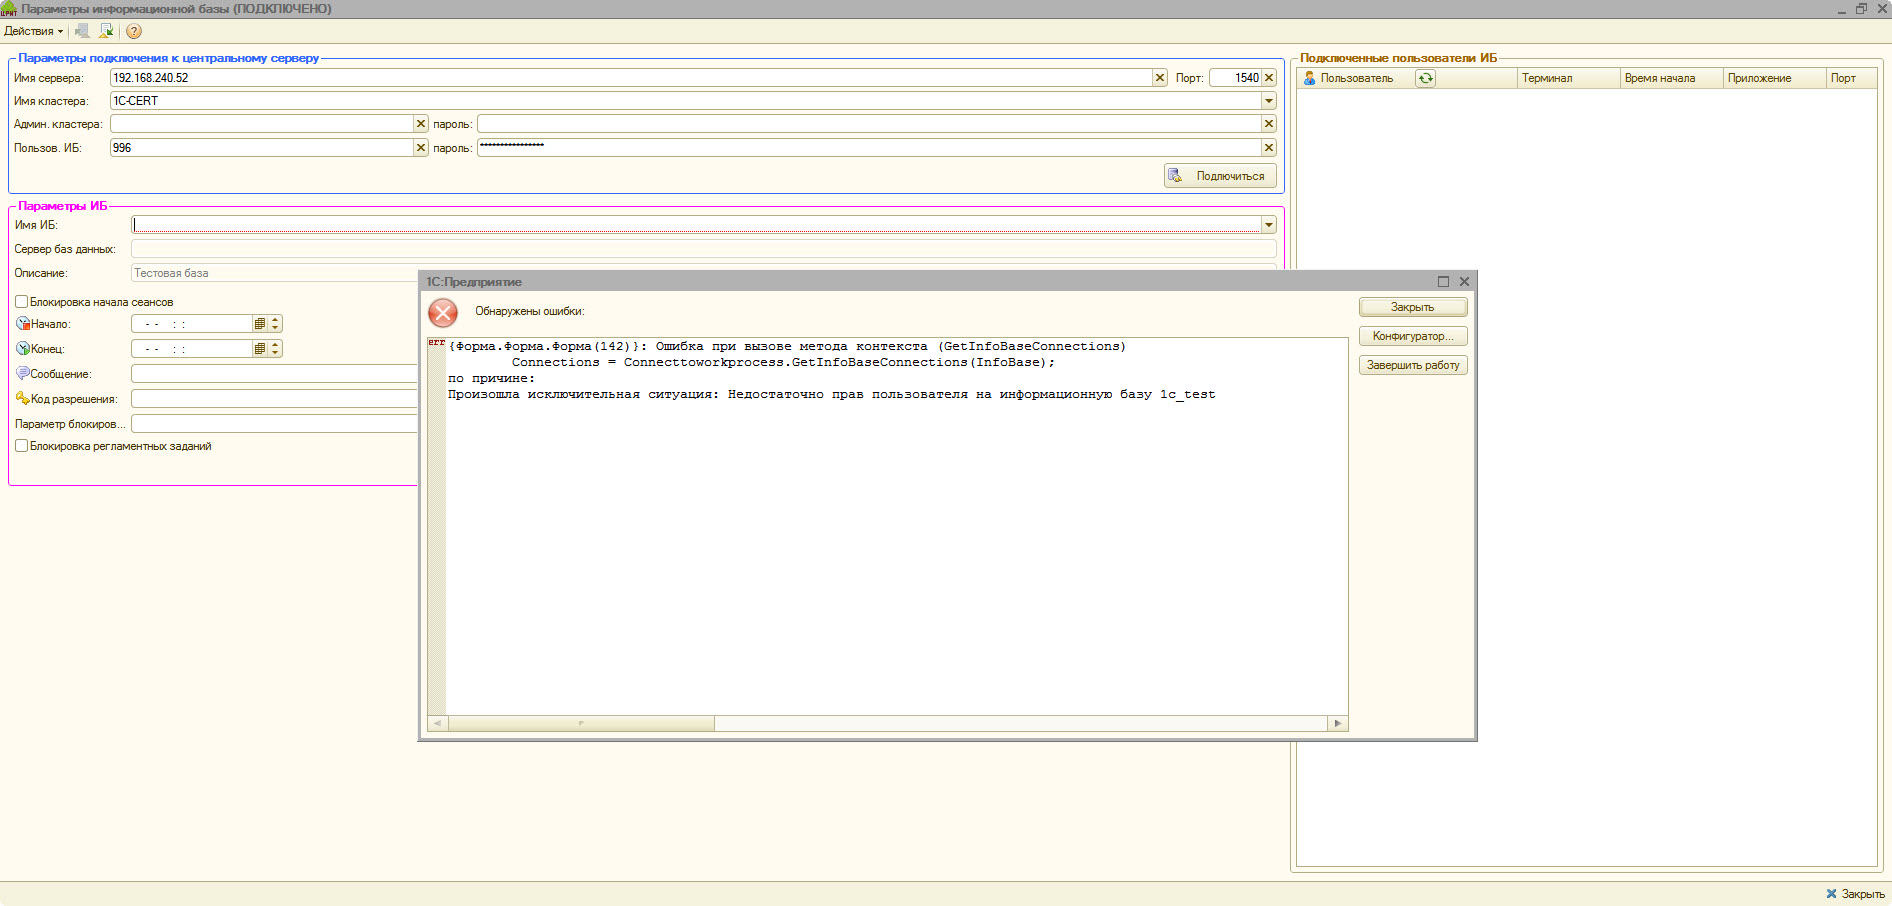Viewport: 1892px width, 906px height.
Task: Refresh connected users with green arrows icon
Action: click(1426, 78)
